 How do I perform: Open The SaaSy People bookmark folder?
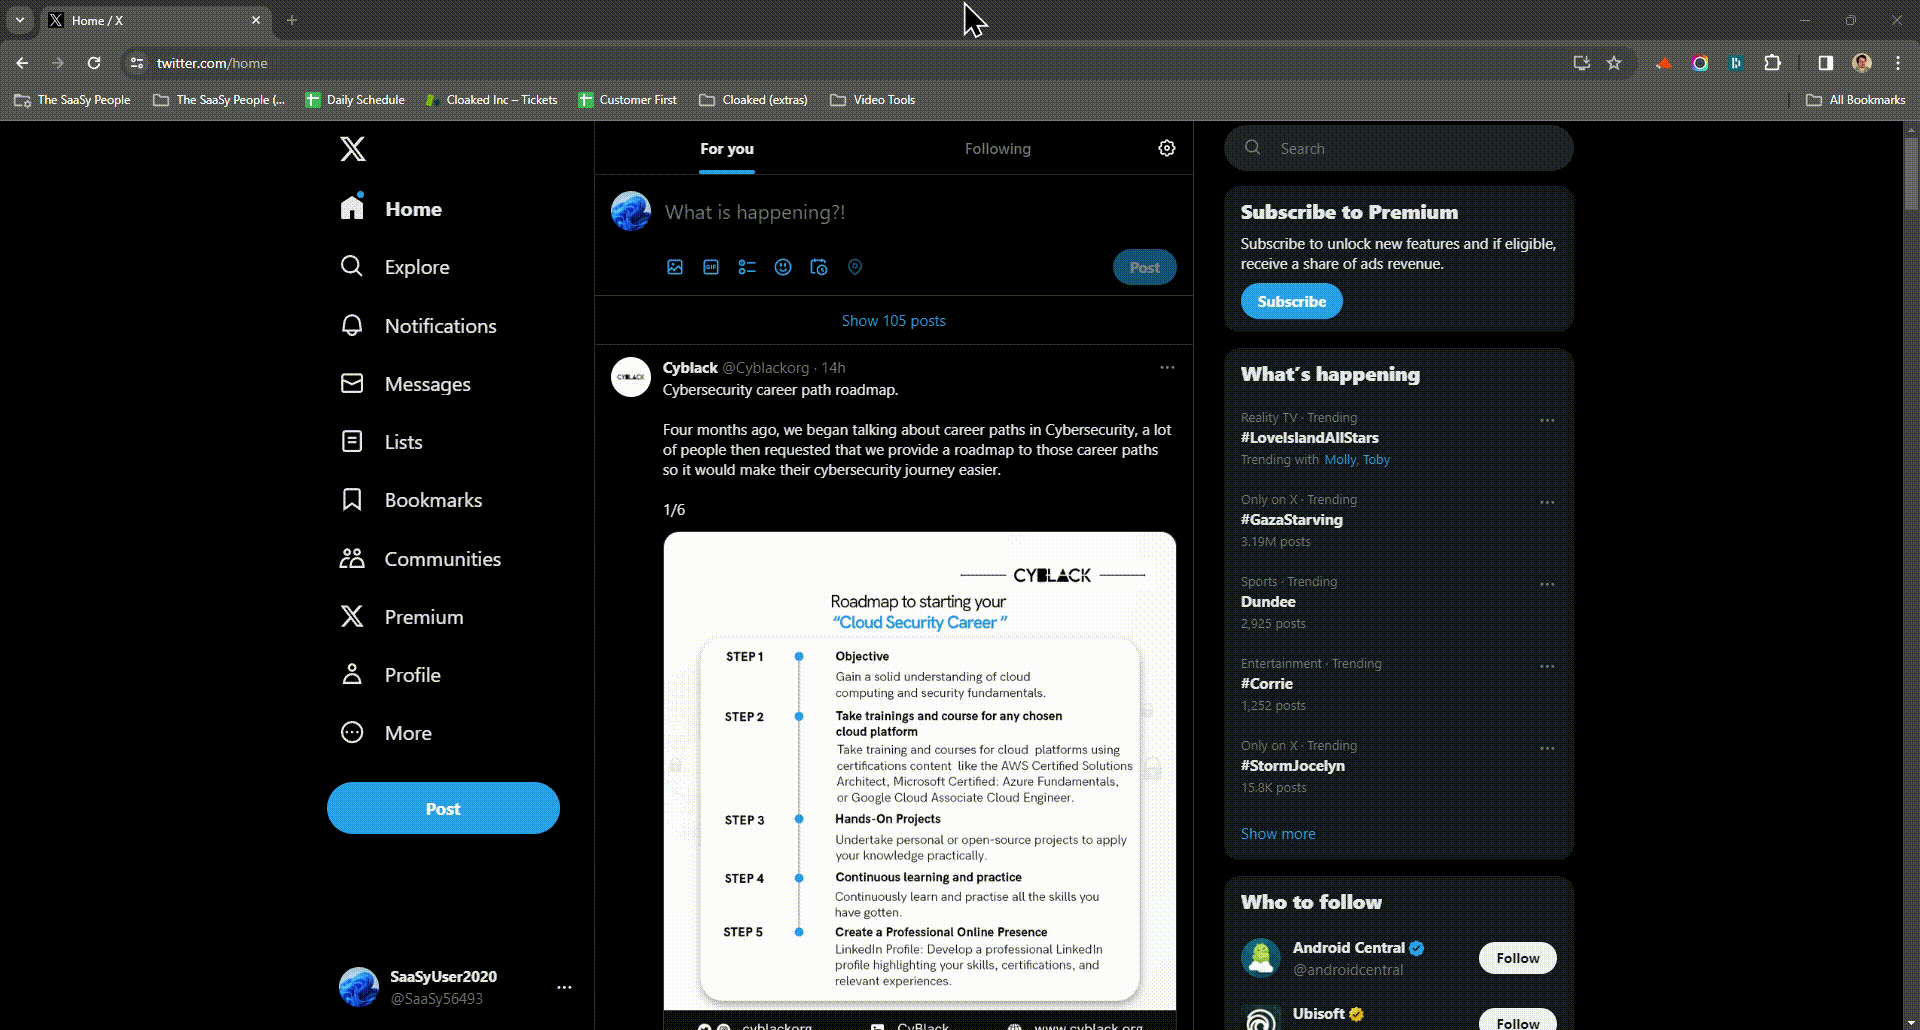(x=72, y=100)
